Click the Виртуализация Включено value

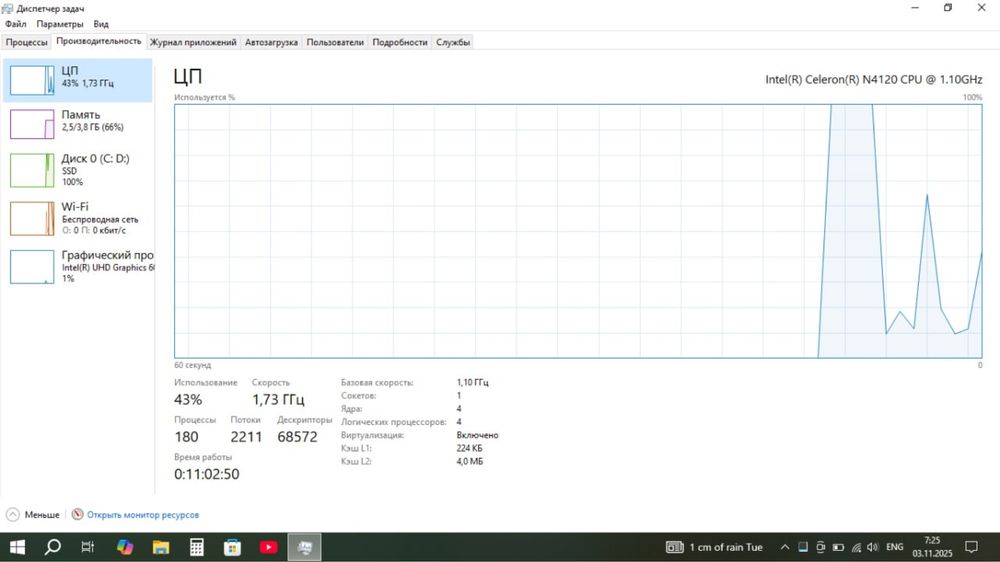click(478, 435)
